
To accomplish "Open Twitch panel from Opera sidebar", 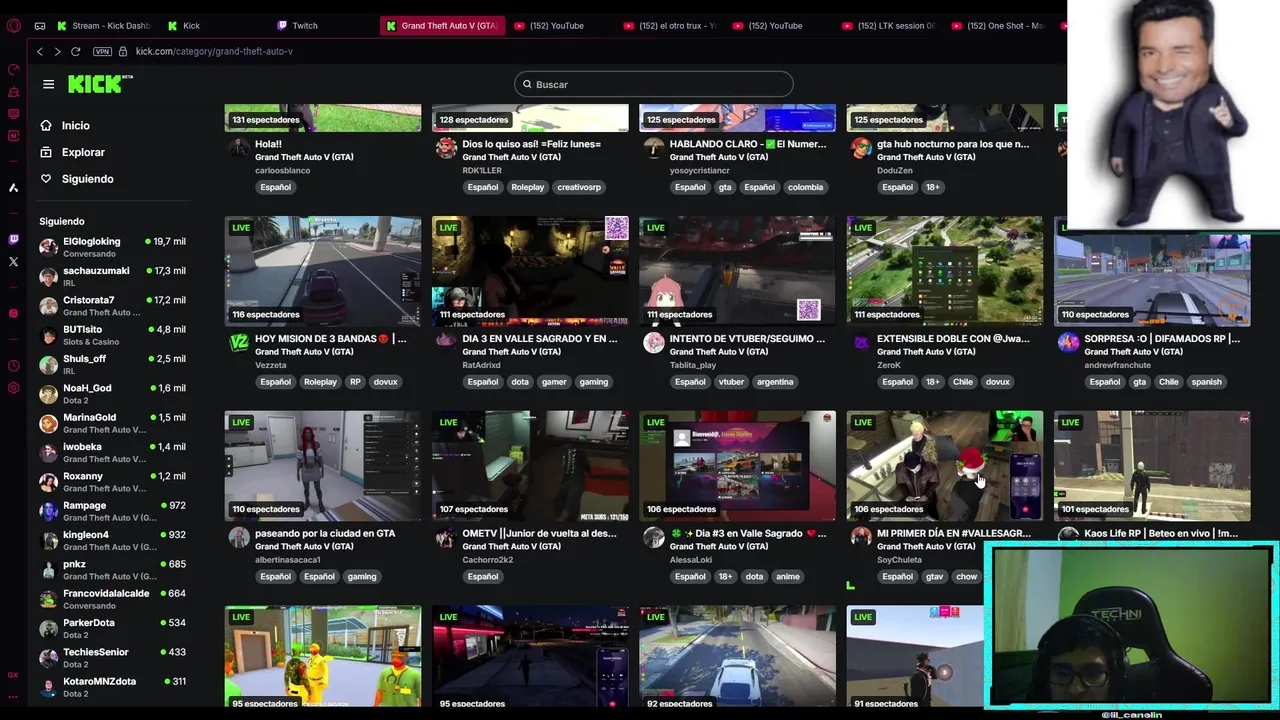I will point(13,239).
